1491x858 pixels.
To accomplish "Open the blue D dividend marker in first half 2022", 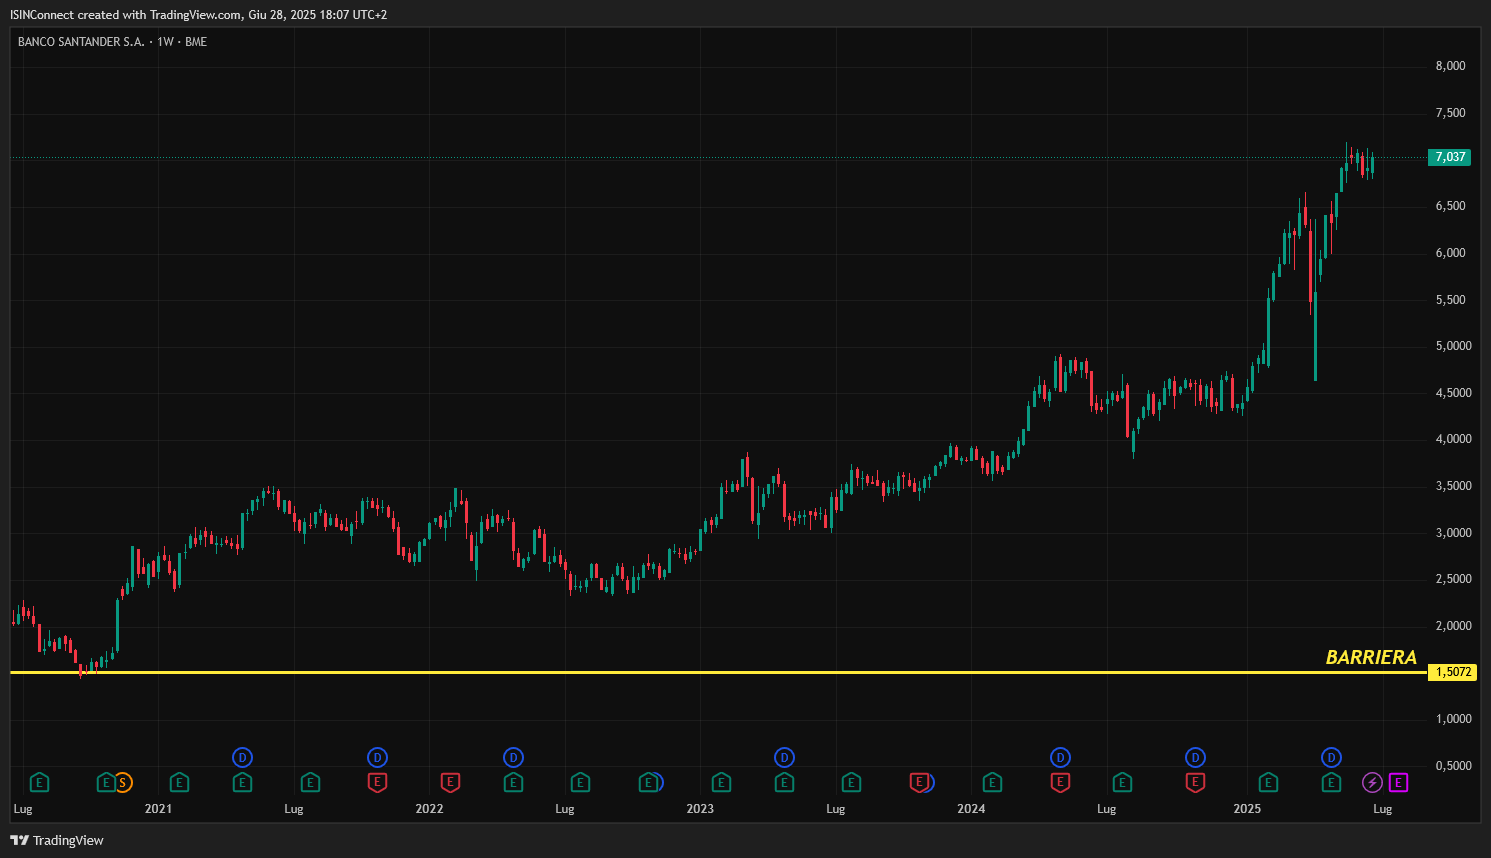I will tap(513, 758).
